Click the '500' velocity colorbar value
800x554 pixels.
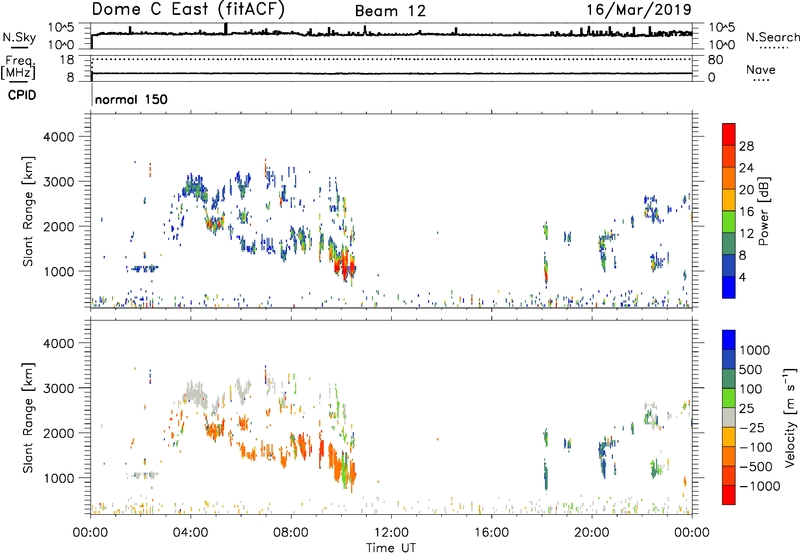[751, 370]
